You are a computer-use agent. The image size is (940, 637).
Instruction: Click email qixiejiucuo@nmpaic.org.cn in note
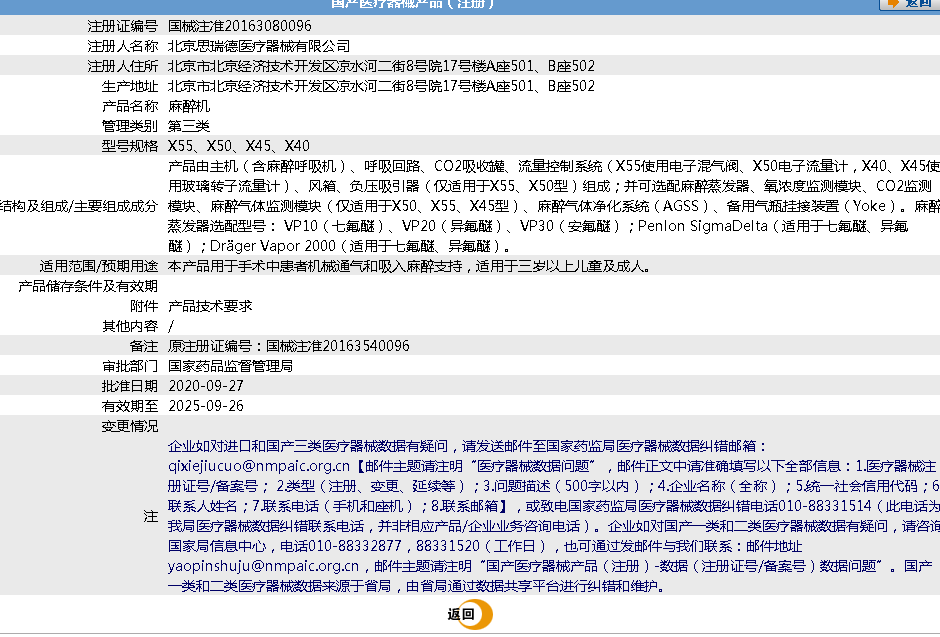click(259, 466)
